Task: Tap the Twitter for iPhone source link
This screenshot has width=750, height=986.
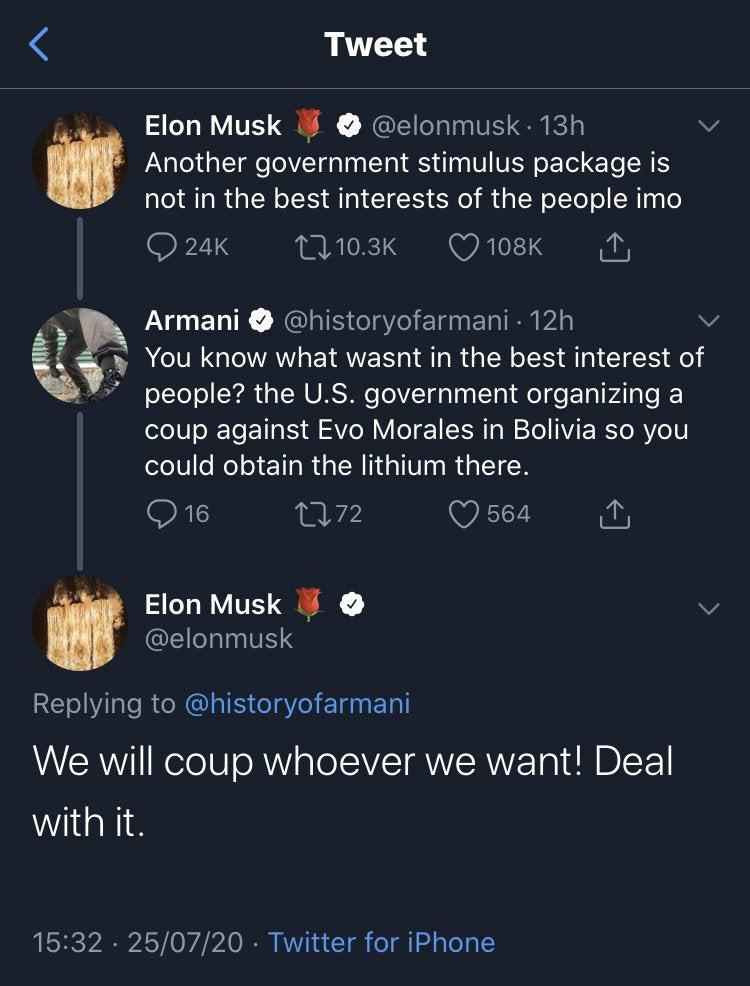Action: [x=382, y=942]
